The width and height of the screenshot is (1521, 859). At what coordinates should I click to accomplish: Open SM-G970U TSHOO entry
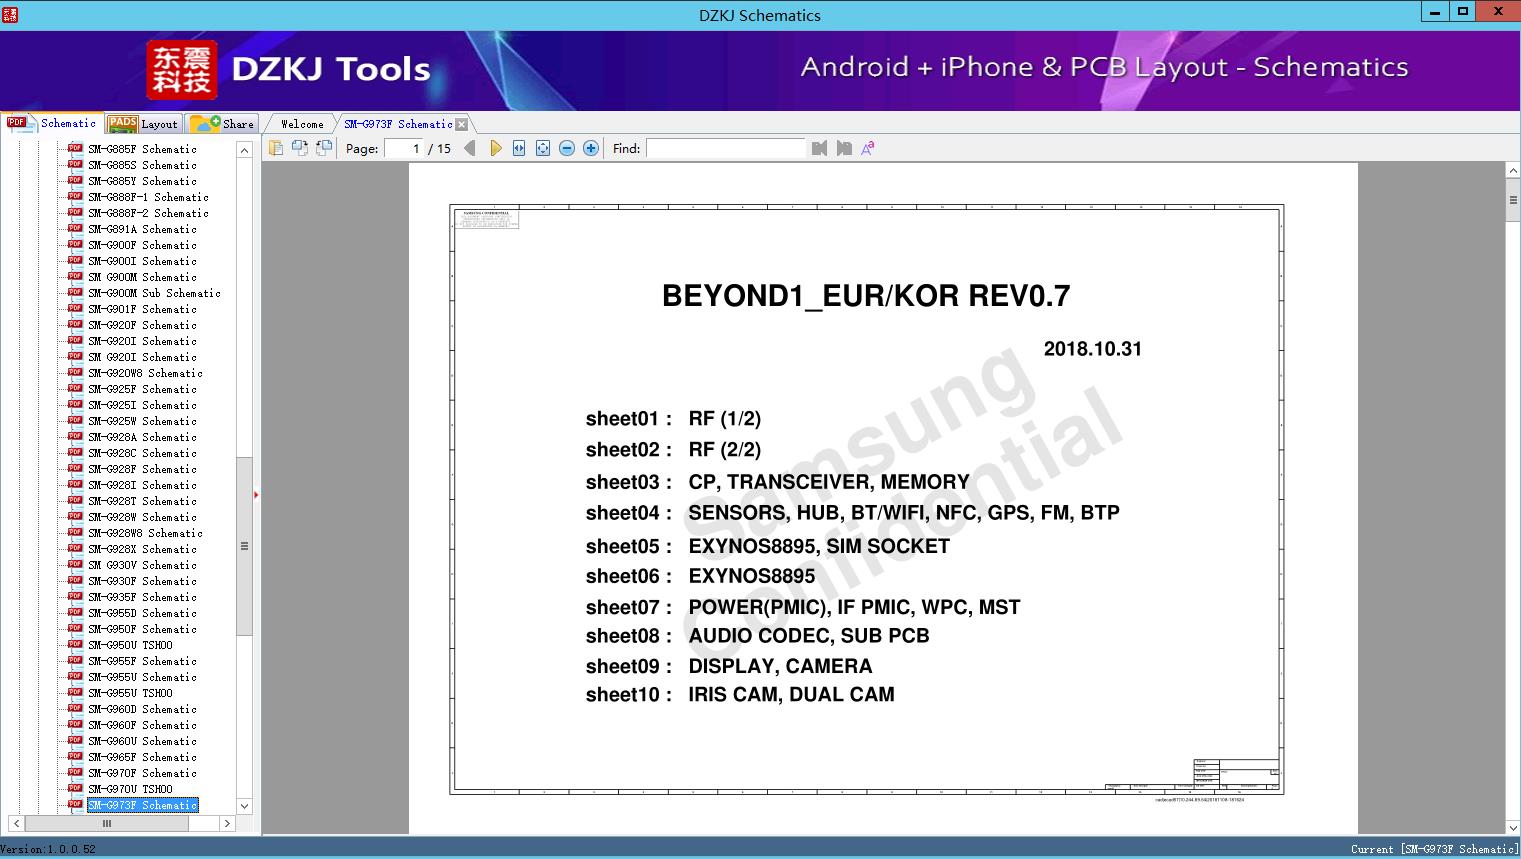130,789
